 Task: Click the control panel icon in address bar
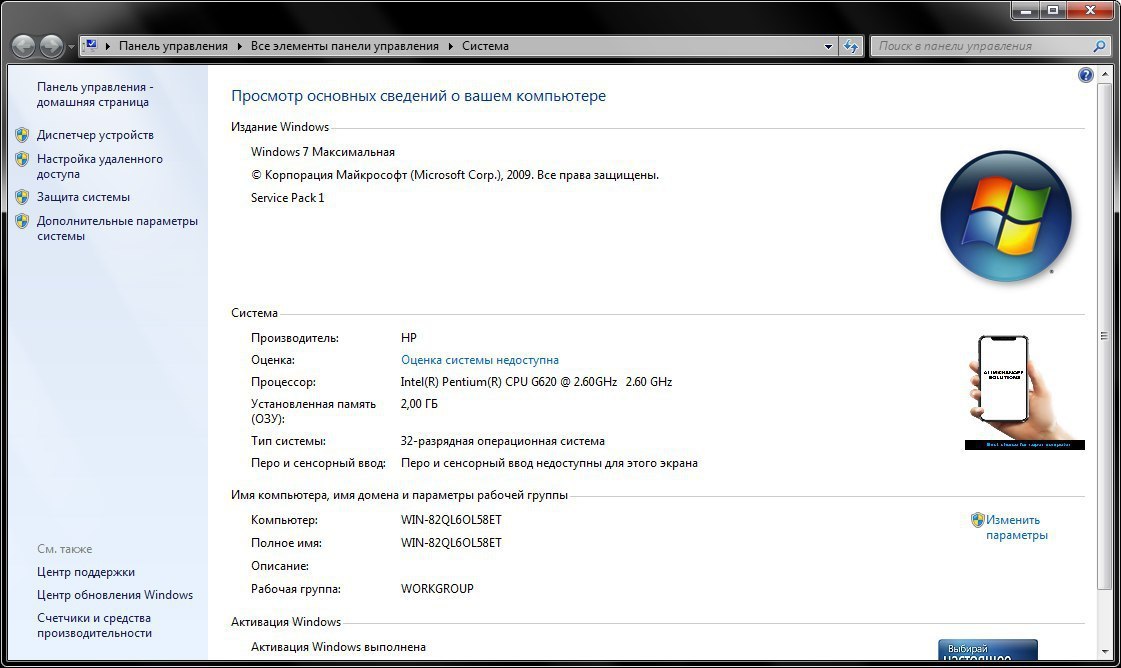[90, 46]
